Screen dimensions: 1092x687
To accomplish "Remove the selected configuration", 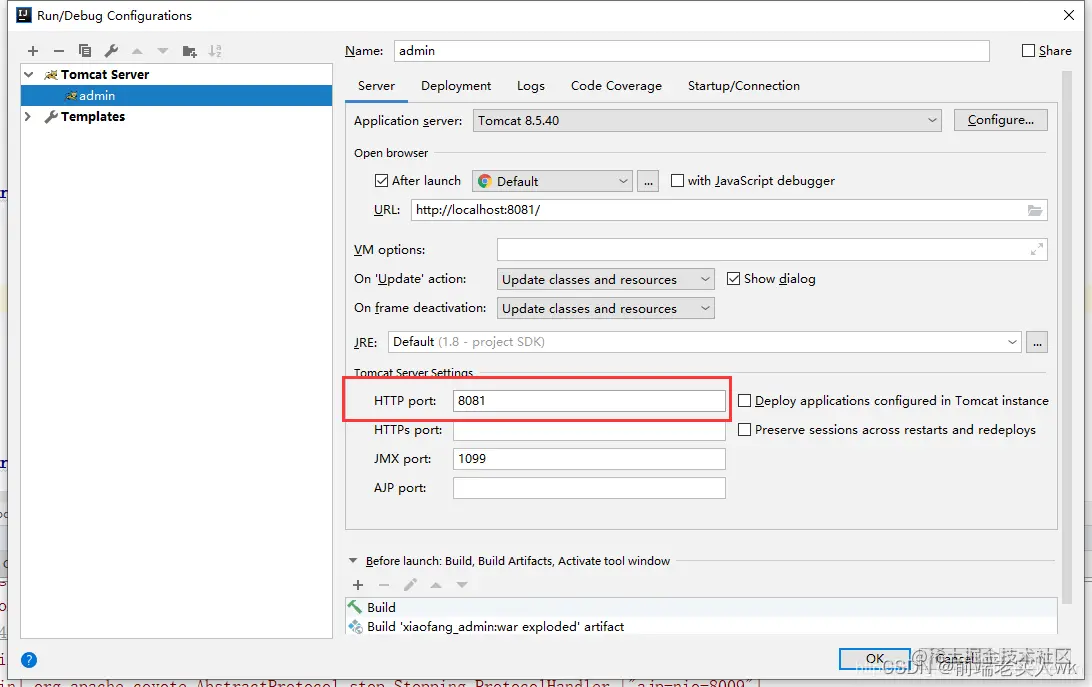I will pos(58,51).
